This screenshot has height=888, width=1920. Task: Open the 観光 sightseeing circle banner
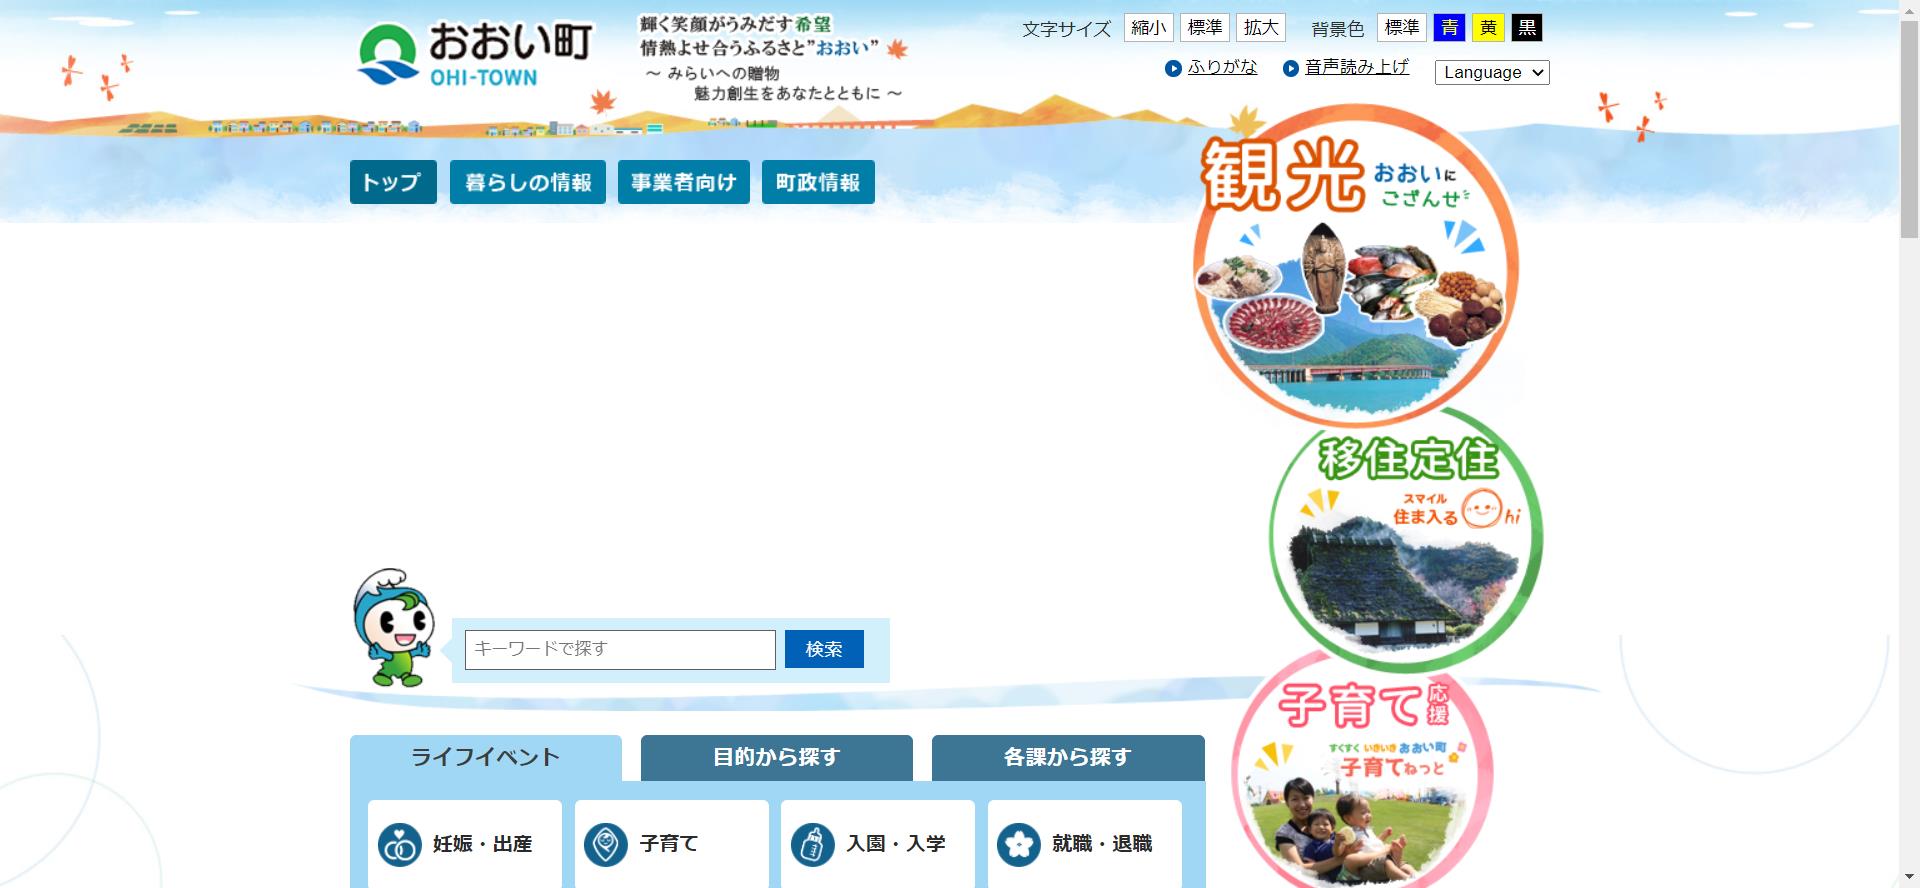click(1355, 270)
